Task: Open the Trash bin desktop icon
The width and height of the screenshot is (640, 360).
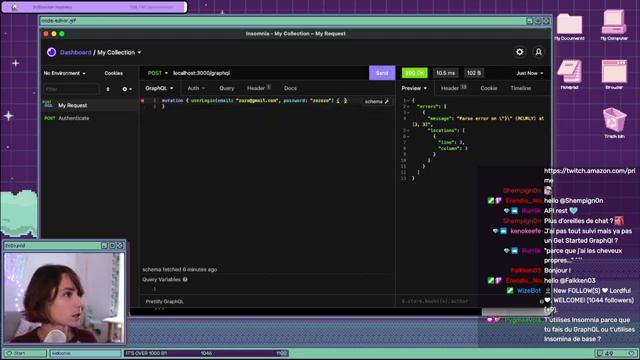Action: point(614,122)
